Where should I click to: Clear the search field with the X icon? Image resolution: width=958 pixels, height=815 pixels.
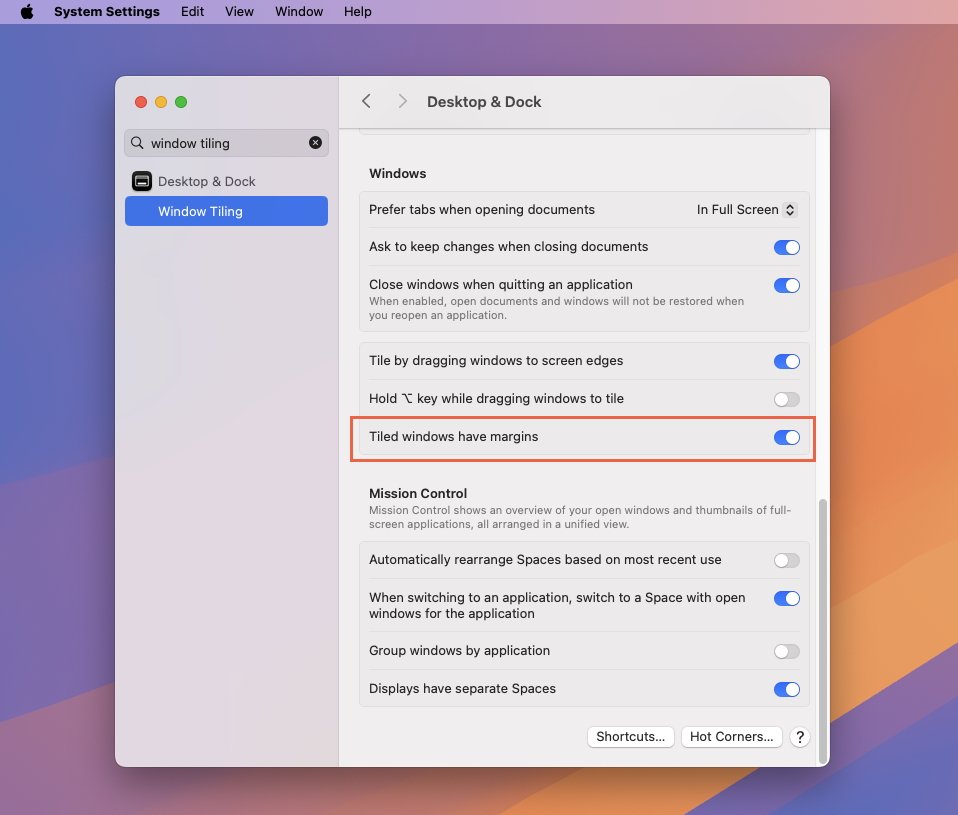tap(315, 143)
